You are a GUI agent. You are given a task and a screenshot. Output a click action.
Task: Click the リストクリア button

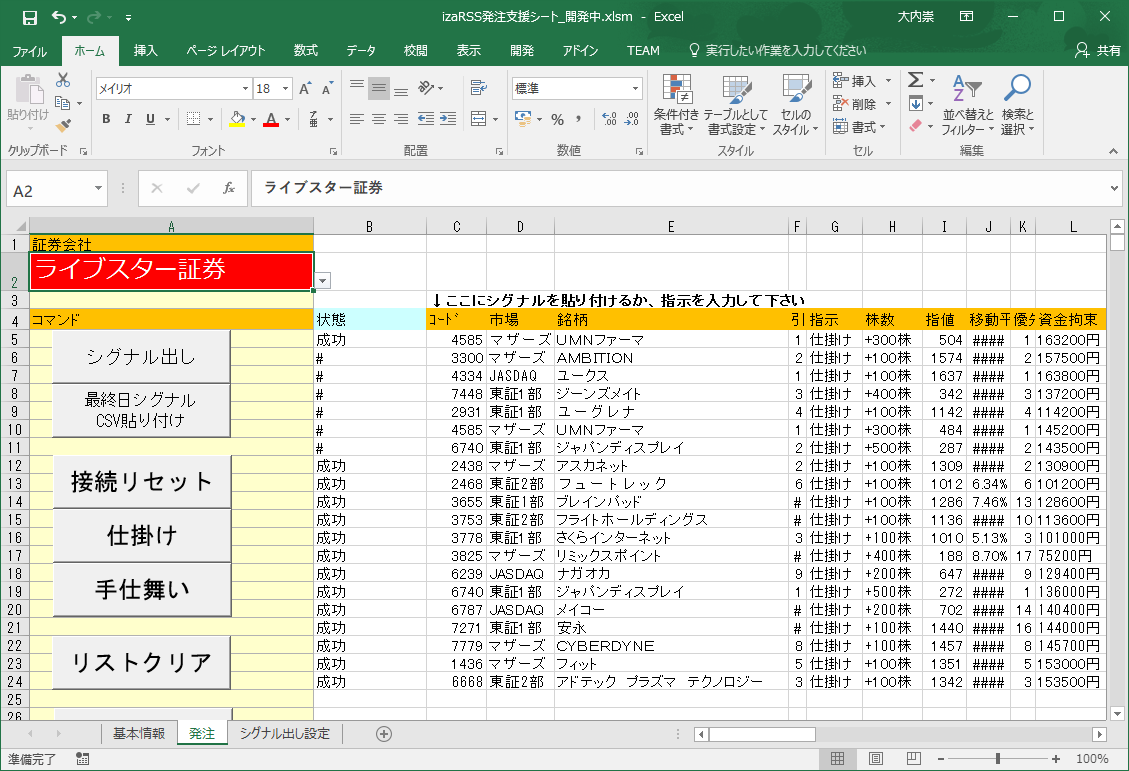click(x=141, y=662)
